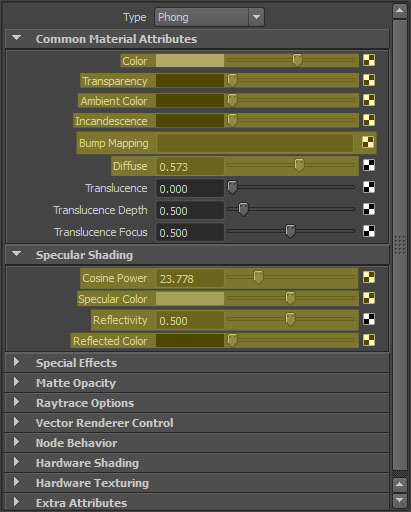The image size is (411, 512).
Task: Click the Incandescence label
Action: point(111,121)
